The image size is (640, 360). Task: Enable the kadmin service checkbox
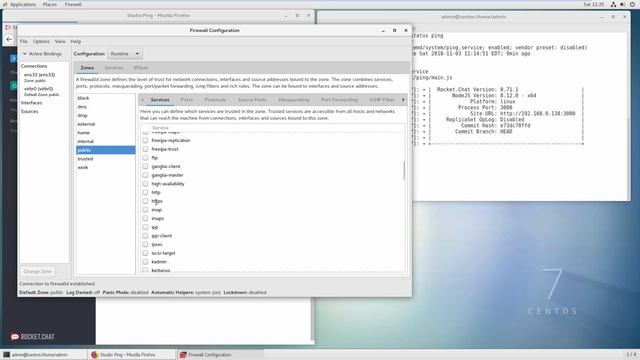tap(145, 262)
